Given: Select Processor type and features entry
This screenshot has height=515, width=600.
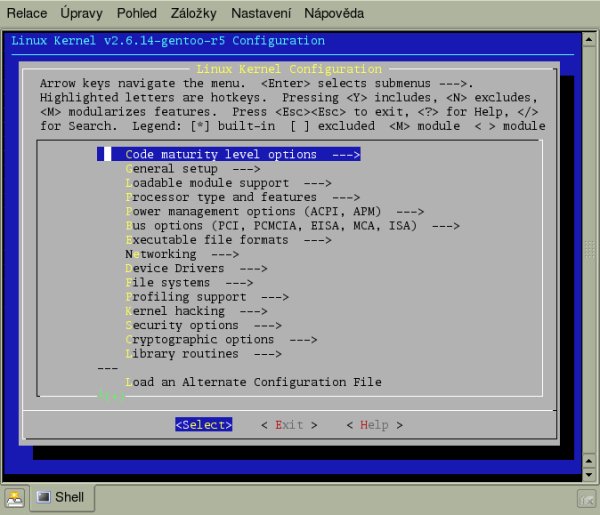Looking at the screenshot, I should 242,197.
